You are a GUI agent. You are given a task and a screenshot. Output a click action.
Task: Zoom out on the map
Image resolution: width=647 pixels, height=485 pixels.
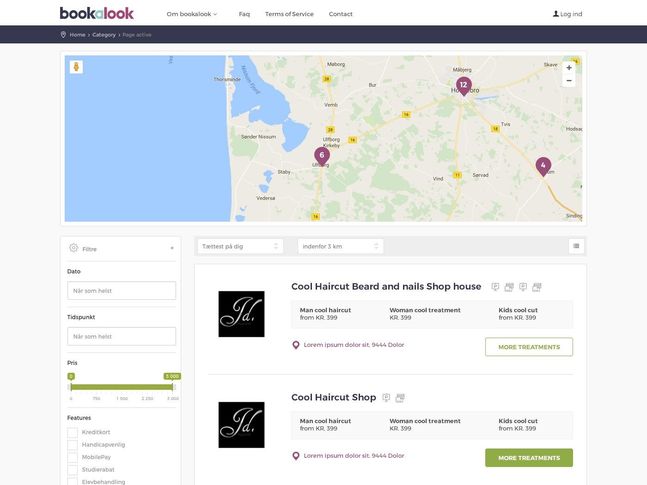(x=569, y=80)
